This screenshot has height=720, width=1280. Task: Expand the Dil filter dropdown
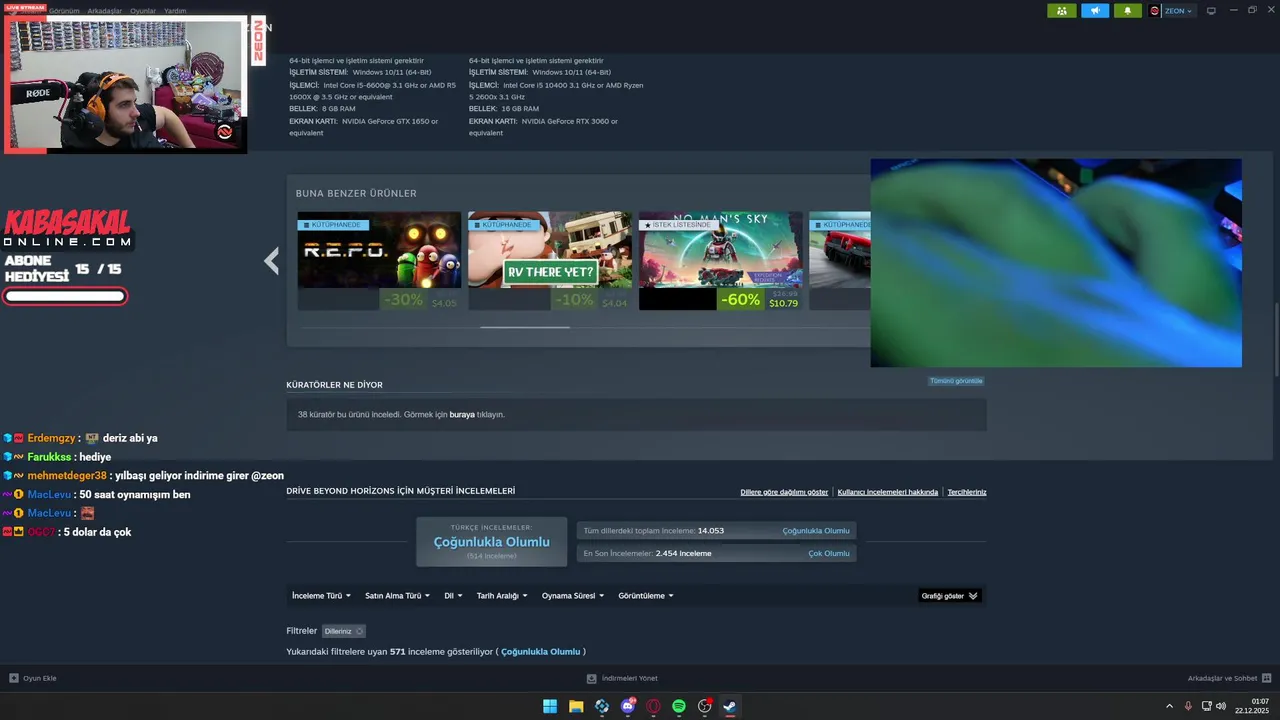453,596
